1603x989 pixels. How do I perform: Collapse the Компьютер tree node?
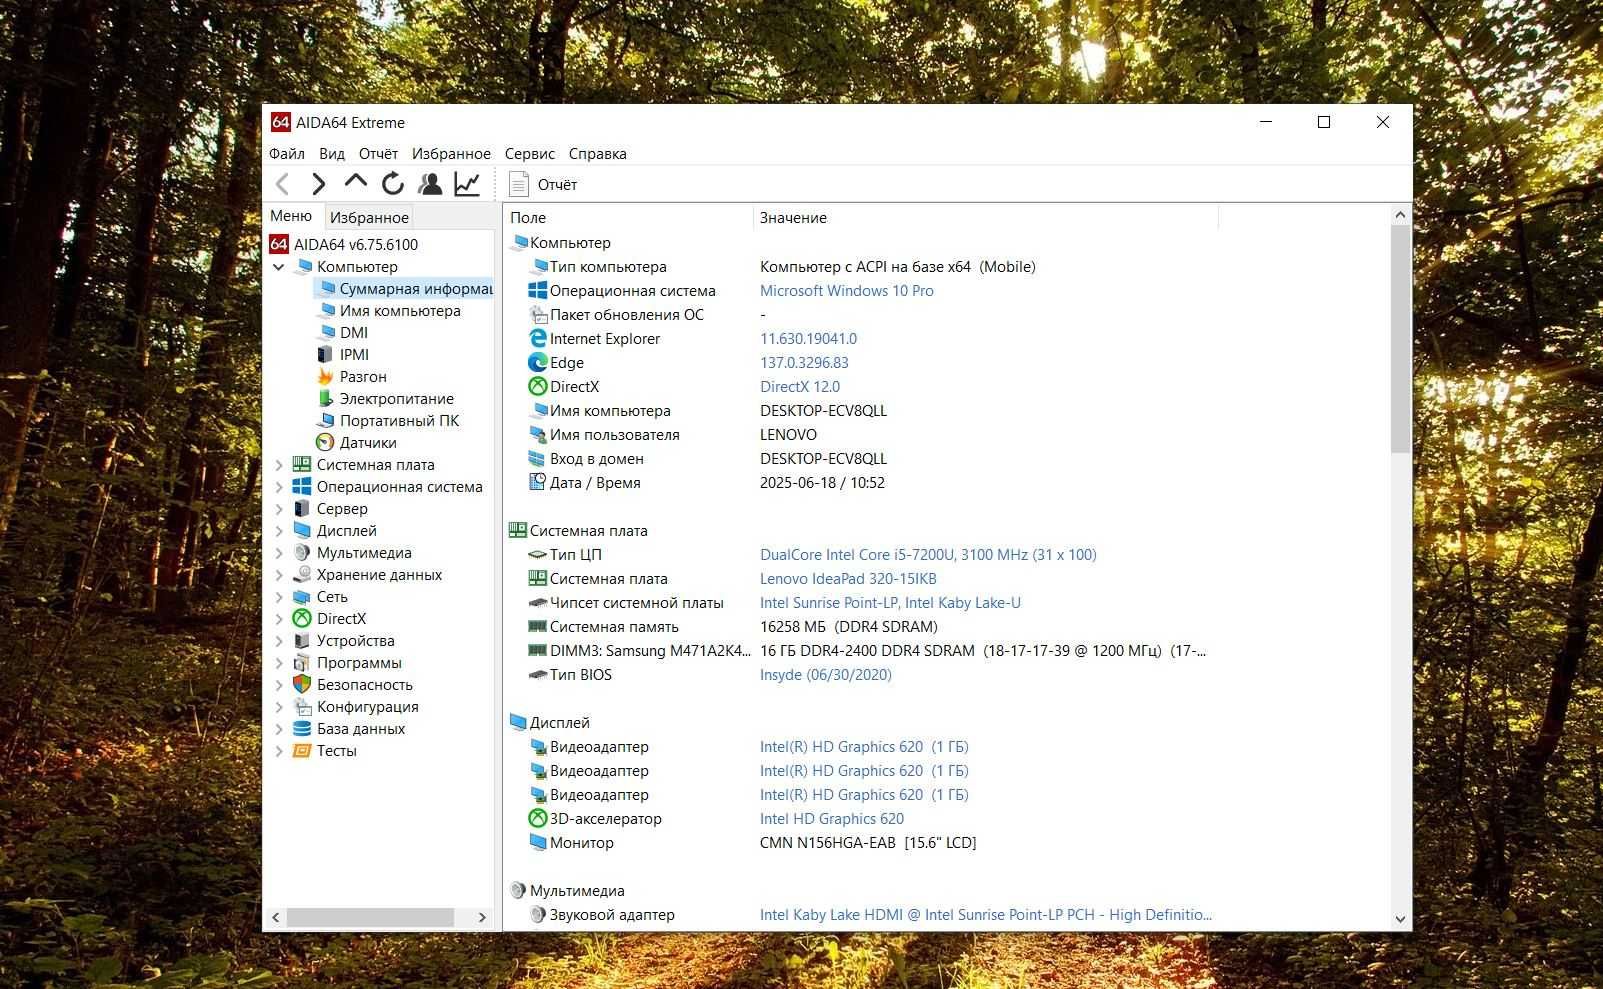(279, 267)
